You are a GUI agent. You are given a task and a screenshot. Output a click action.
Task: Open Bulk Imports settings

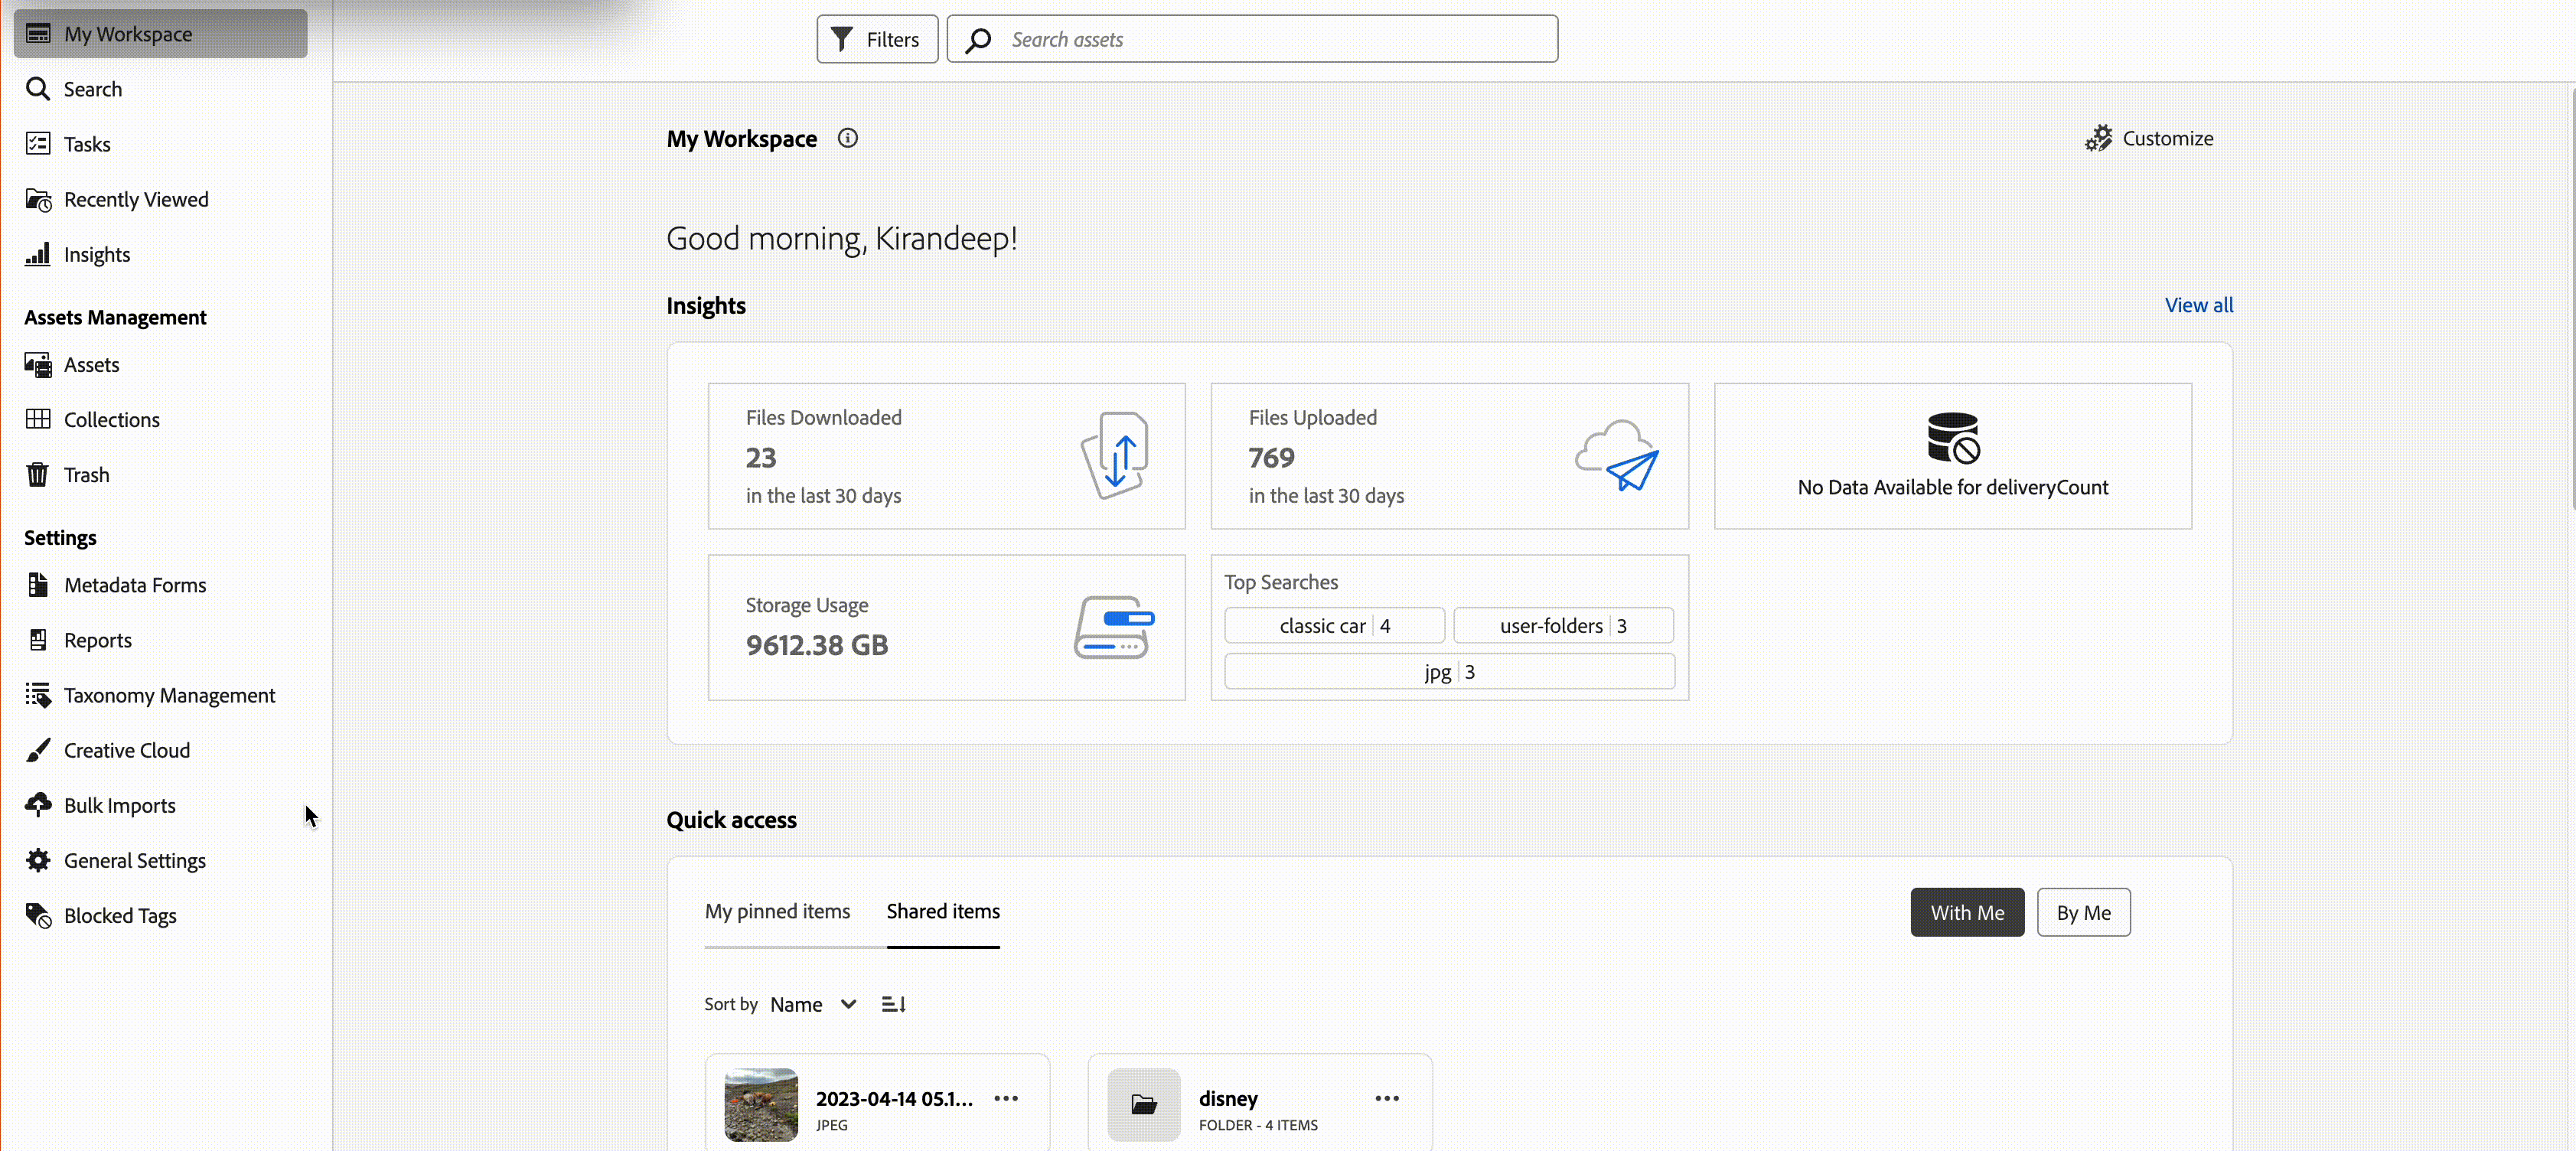click(120, 804)
